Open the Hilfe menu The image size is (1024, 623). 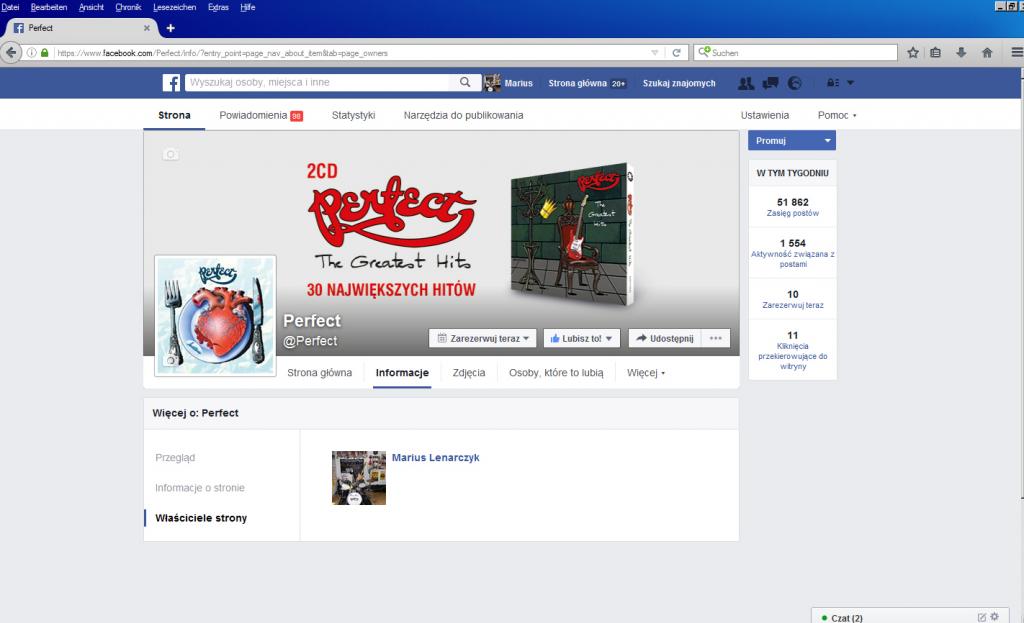click(248, 7)
